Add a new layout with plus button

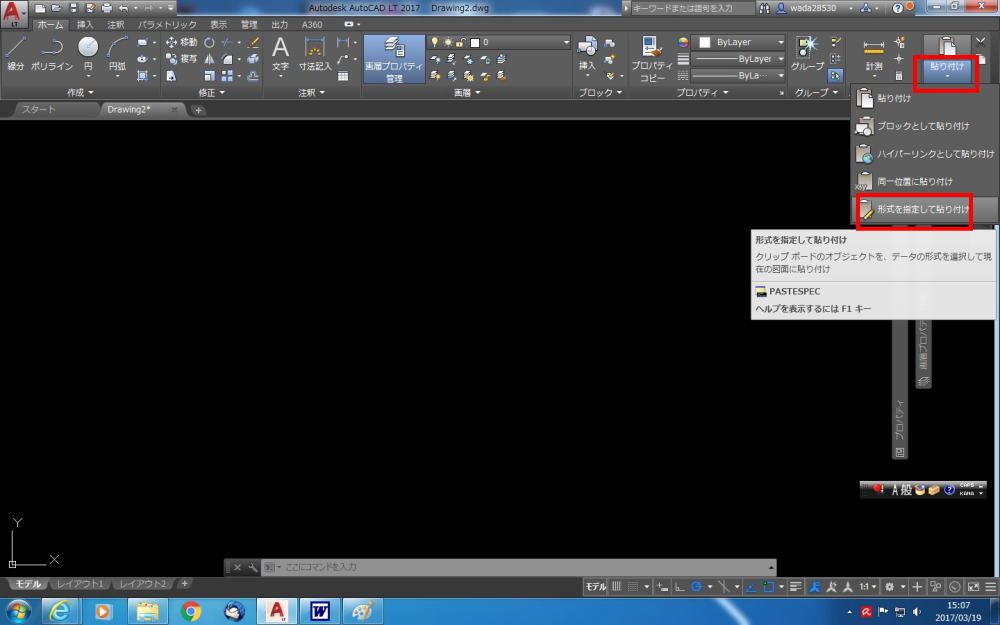pyautogui.click(x=184, y=584)
